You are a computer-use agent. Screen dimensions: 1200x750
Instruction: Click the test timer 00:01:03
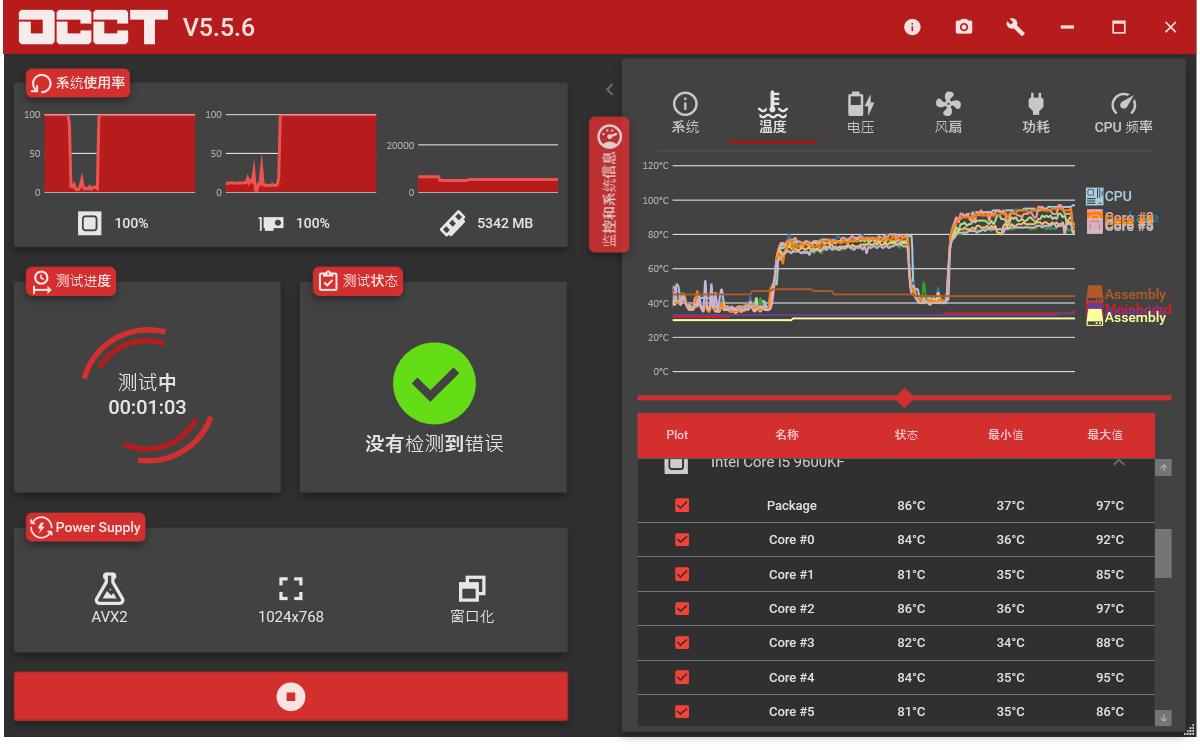pos(147,408)
